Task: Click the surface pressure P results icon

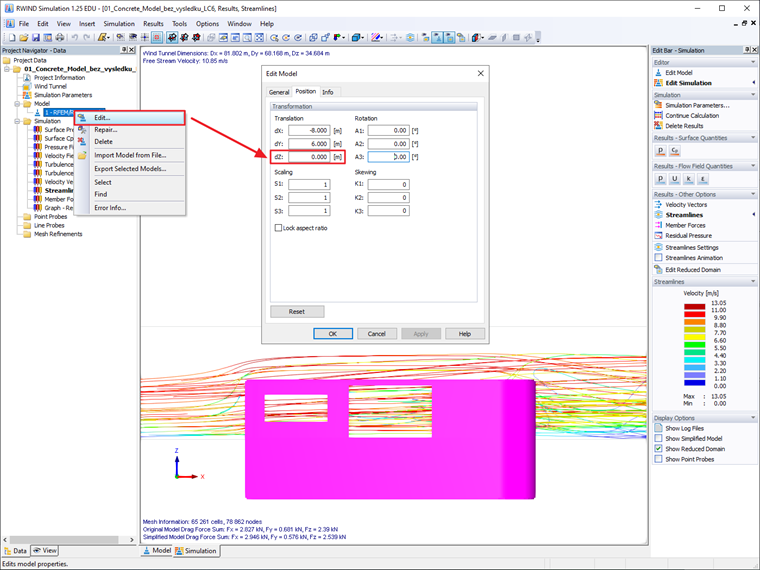Action: (x=660, y=151)
